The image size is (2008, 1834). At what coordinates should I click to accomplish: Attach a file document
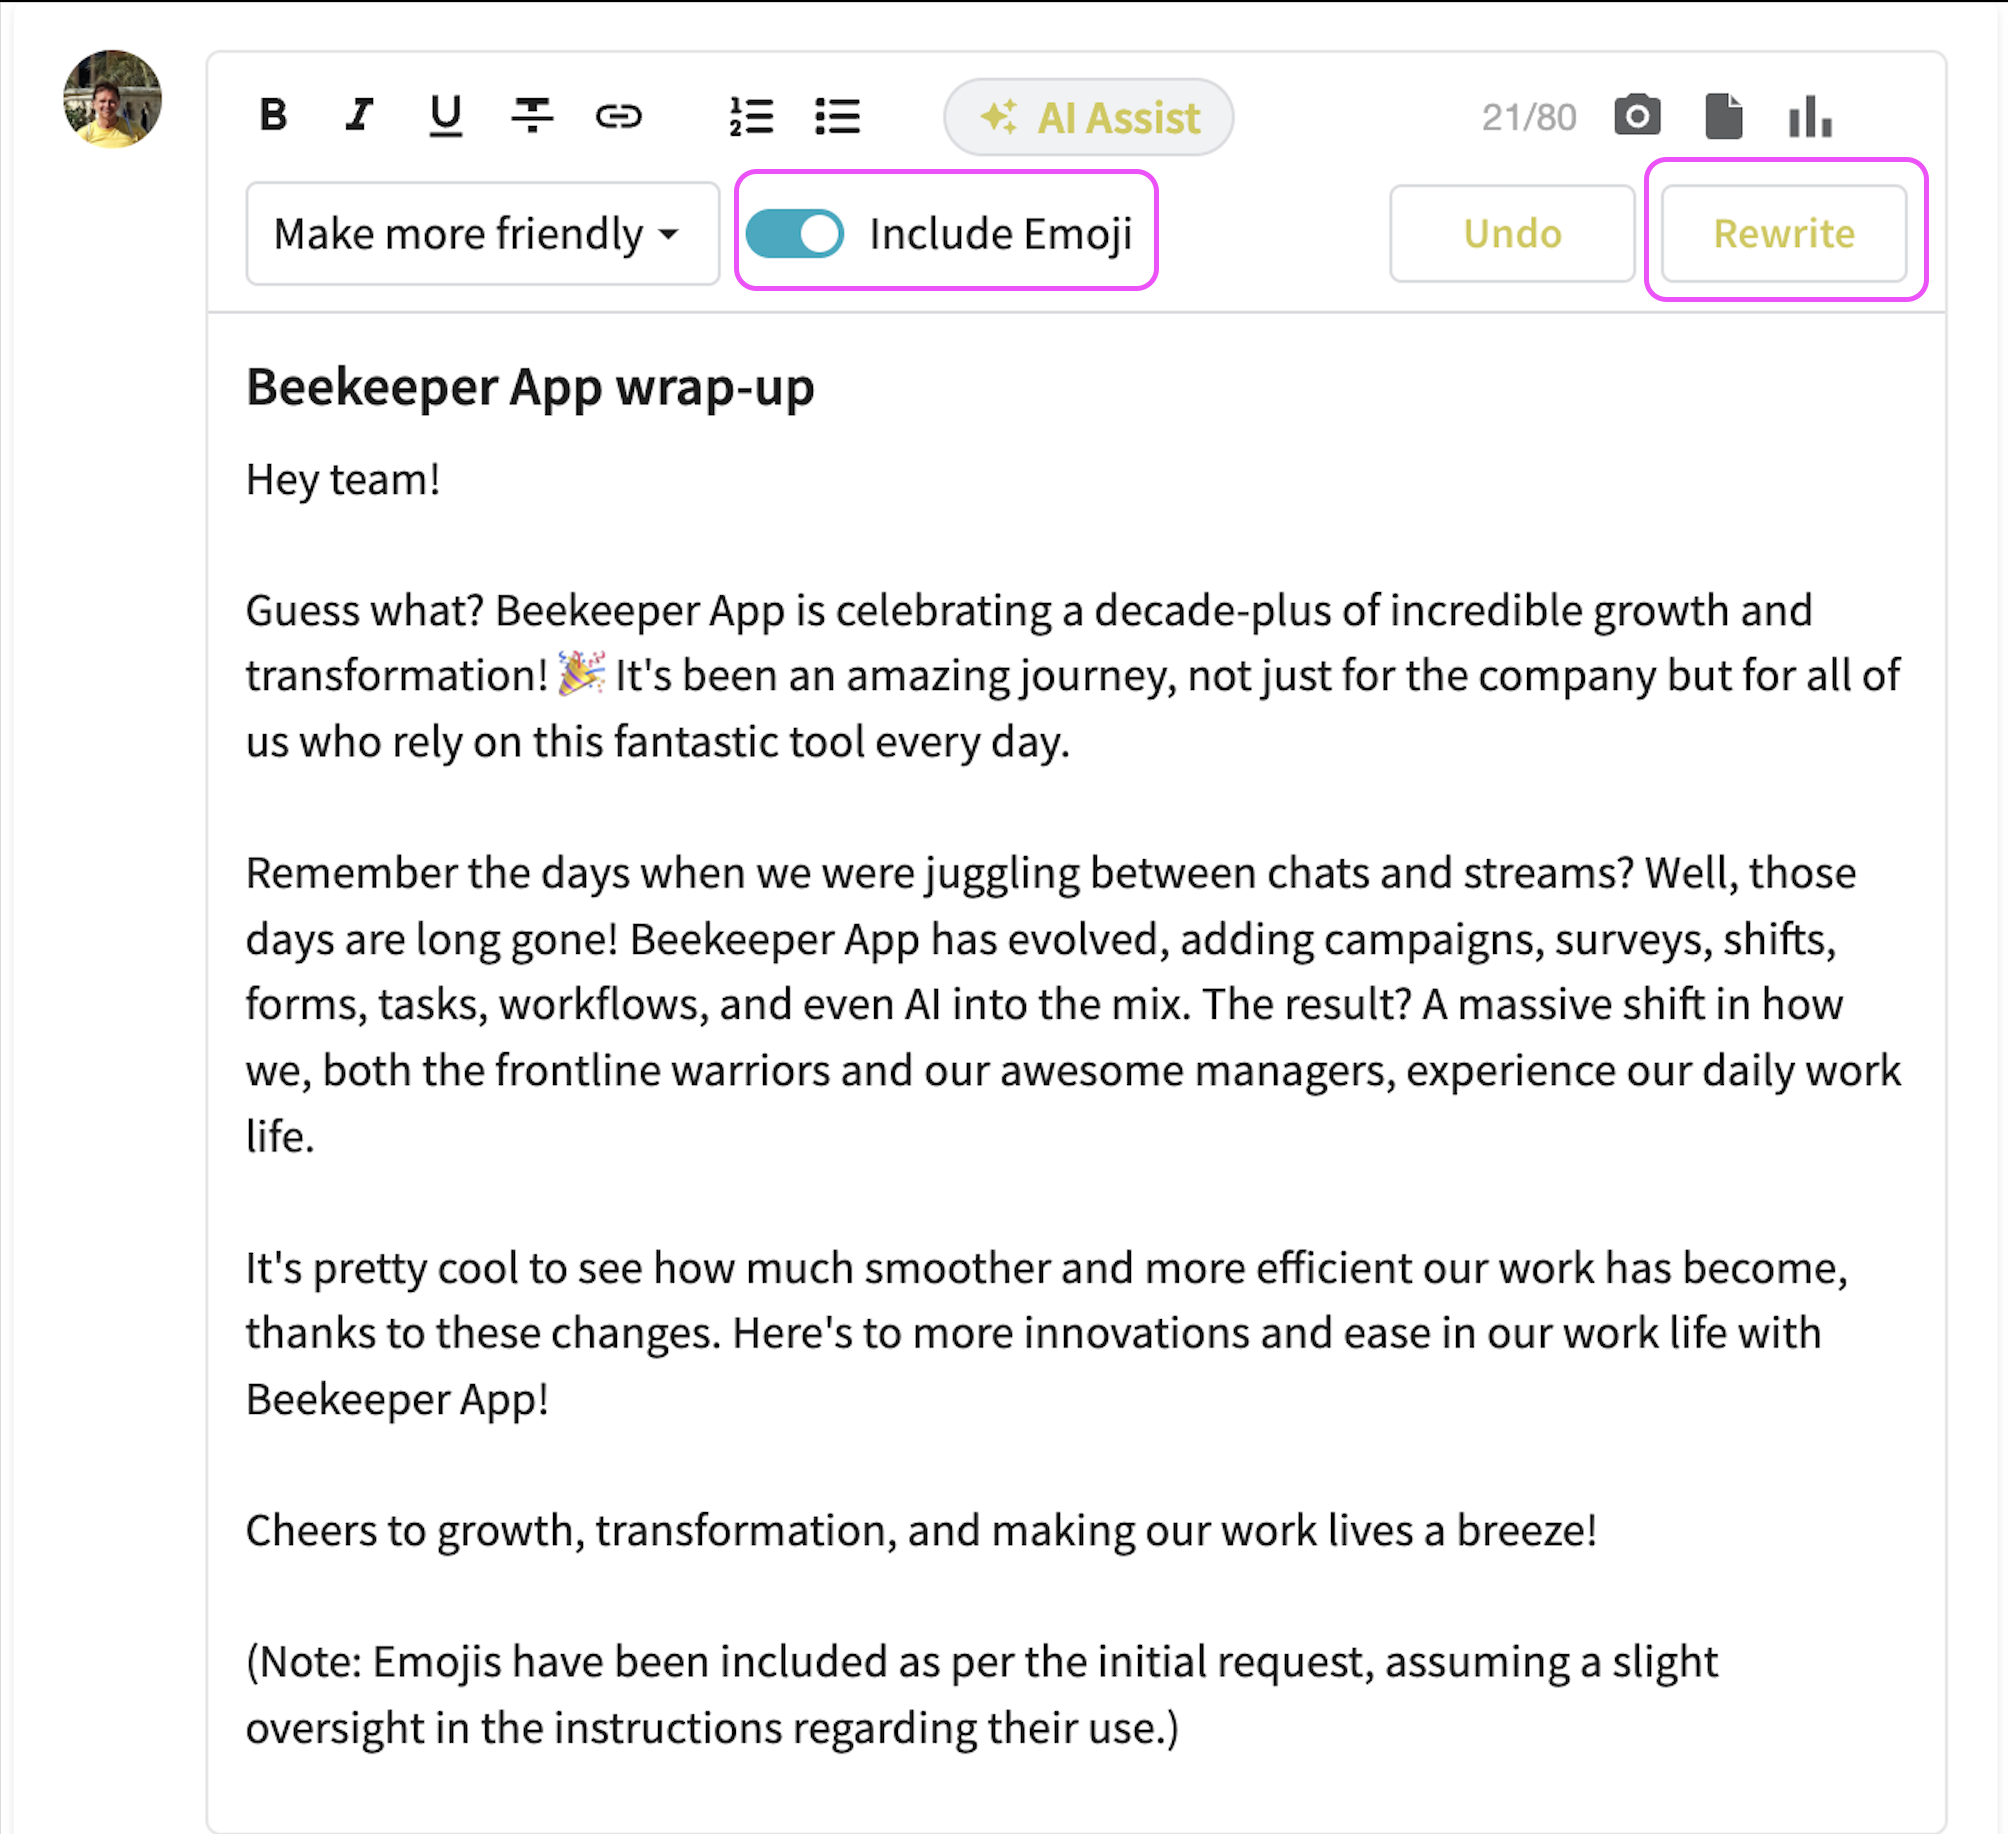tap(1723, 116)
